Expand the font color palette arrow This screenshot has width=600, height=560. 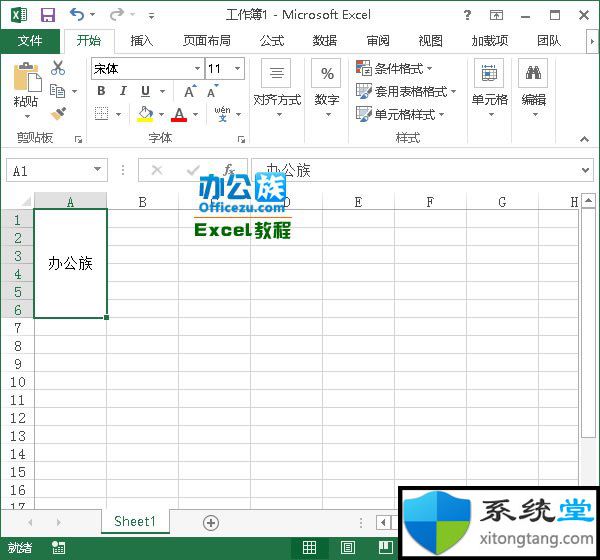click(196, 114)
